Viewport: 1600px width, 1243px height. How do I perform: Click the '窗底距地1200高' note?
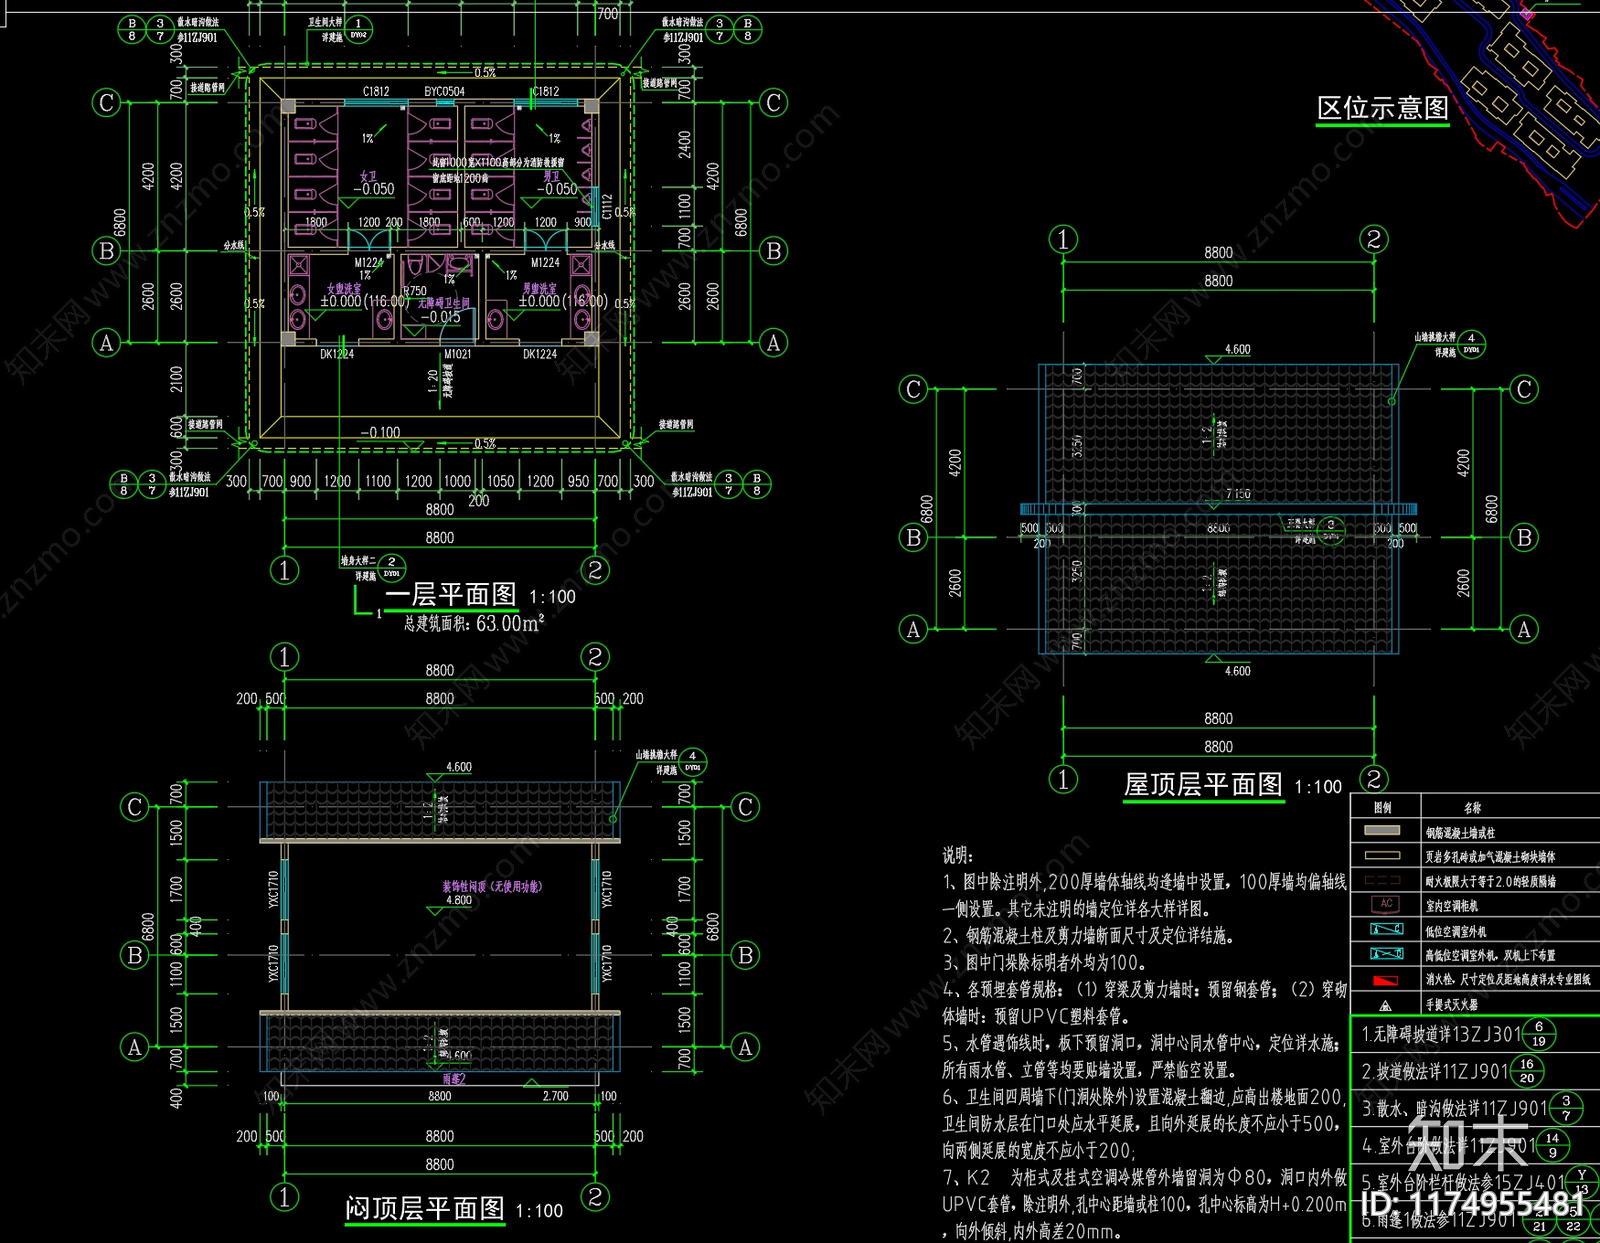tap(460, 178)
